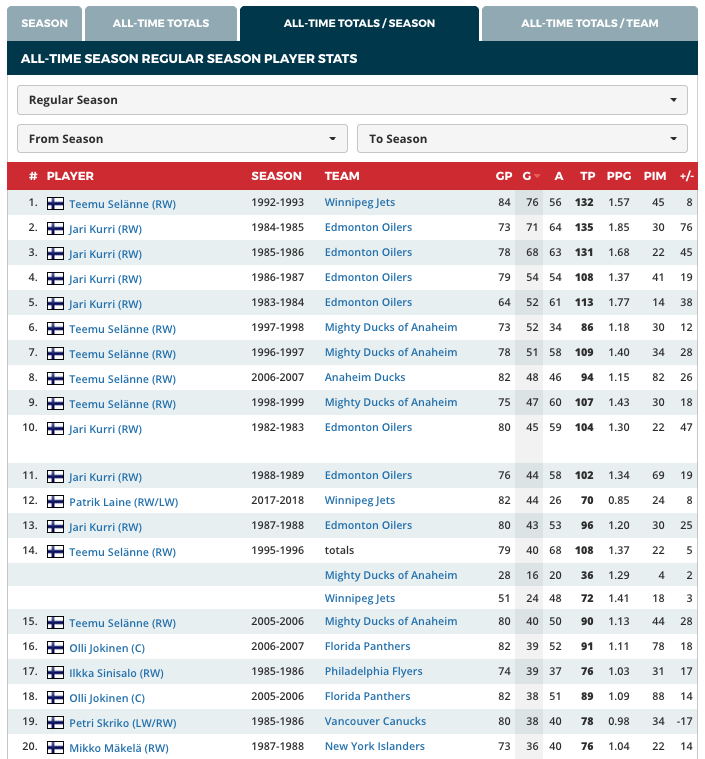Open Jari Kurri link for 1984-1985 season
Image resolution: width=705 pixels, height=759 pixels.
pyautogui.click(x=106, y=229)
